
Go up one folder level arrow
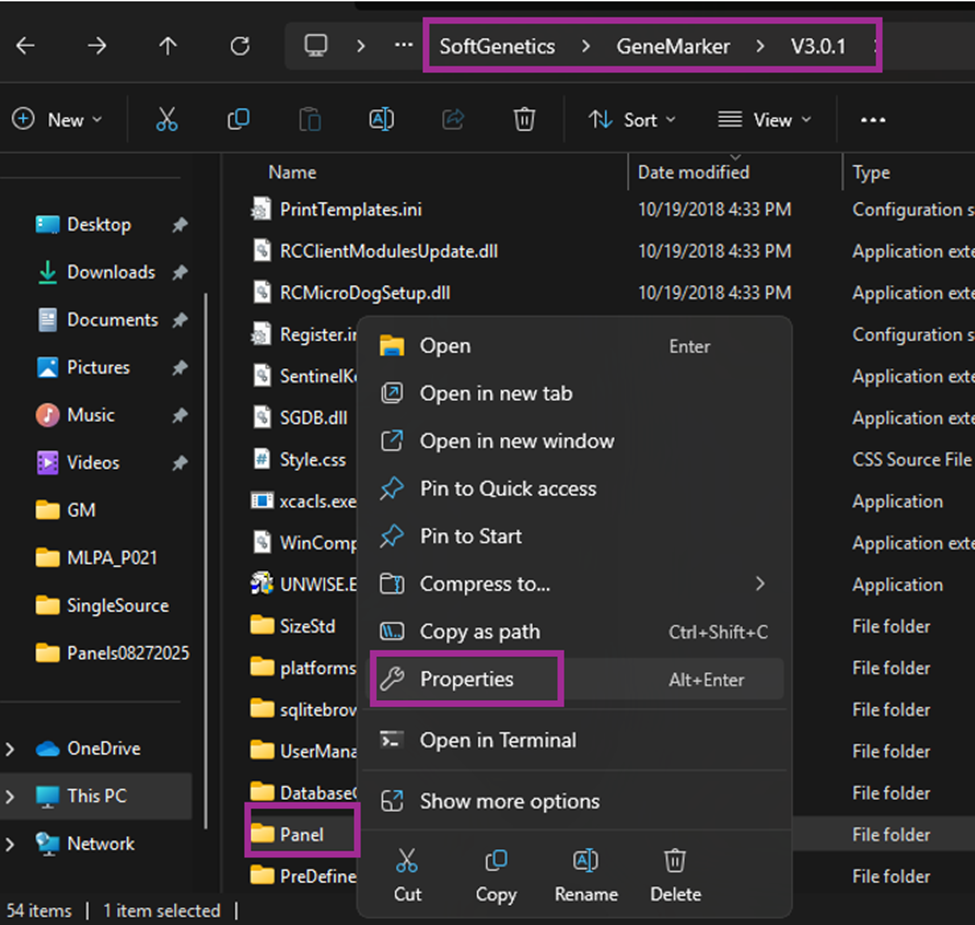point(168,46)
